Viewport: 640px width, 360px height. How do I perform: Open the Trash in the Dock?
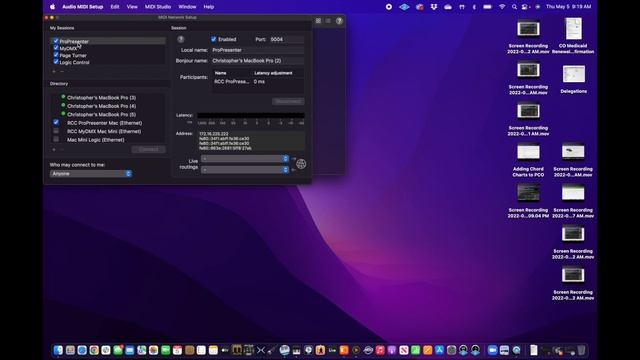pyautogui.click(x=581, y=350)
